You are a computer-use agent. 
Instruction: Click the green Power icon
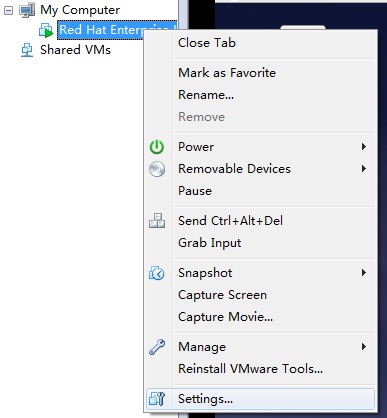click(x=157, y=147)
